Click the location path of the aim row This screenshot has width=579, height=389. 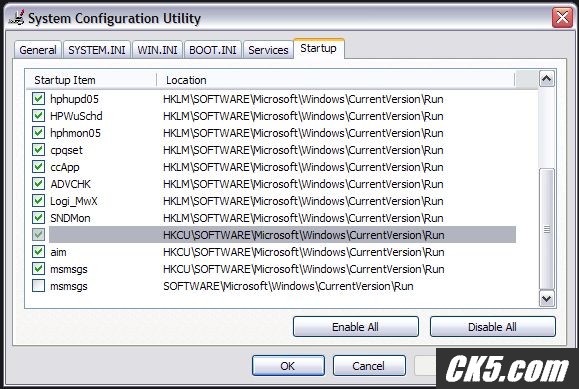pyautogui.click(x=304, y=252)
